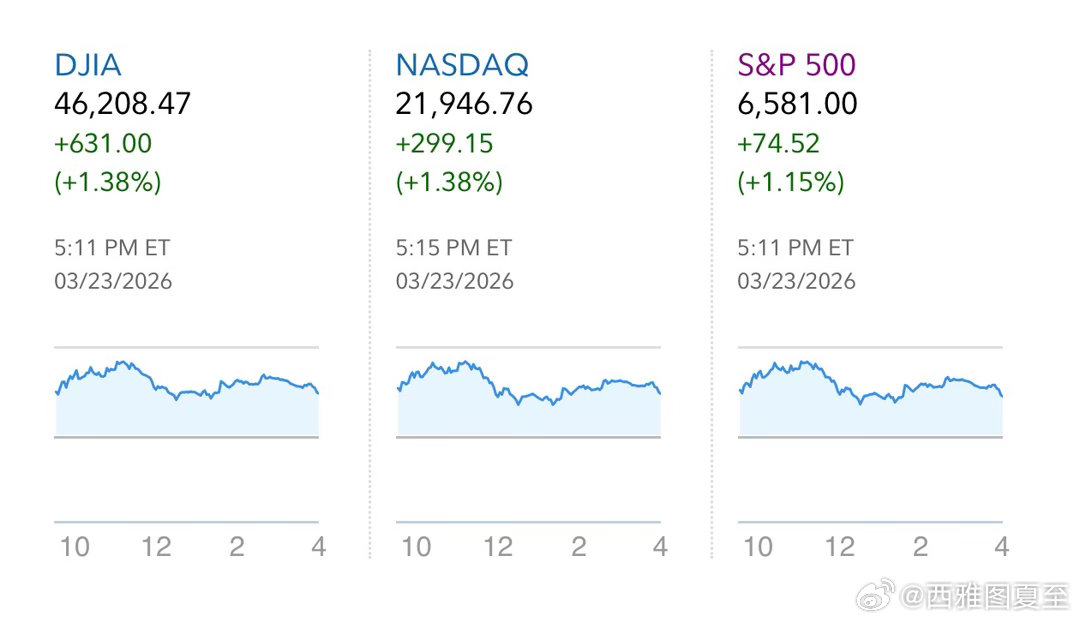Open the DJIA index link
1080x622 pixels.
(x=88, y=66)
